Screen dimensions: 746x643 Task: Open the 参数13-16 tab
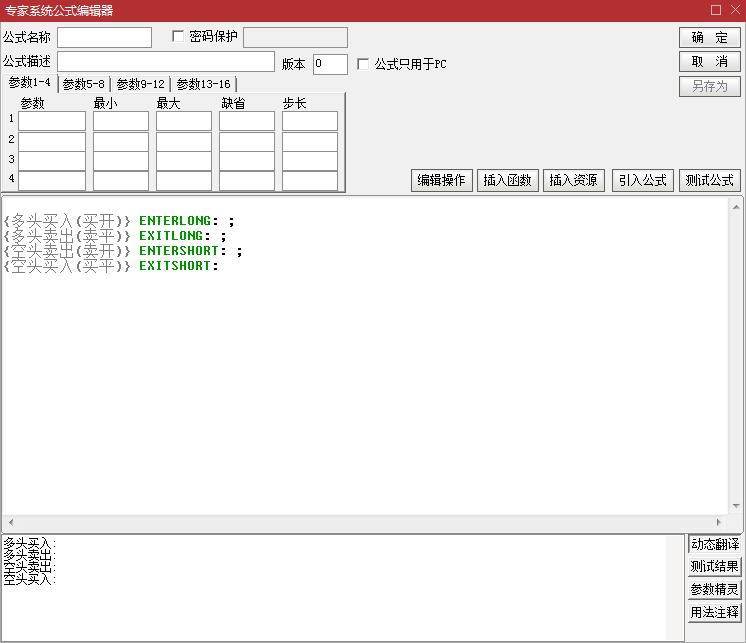[x=203, y=84]
